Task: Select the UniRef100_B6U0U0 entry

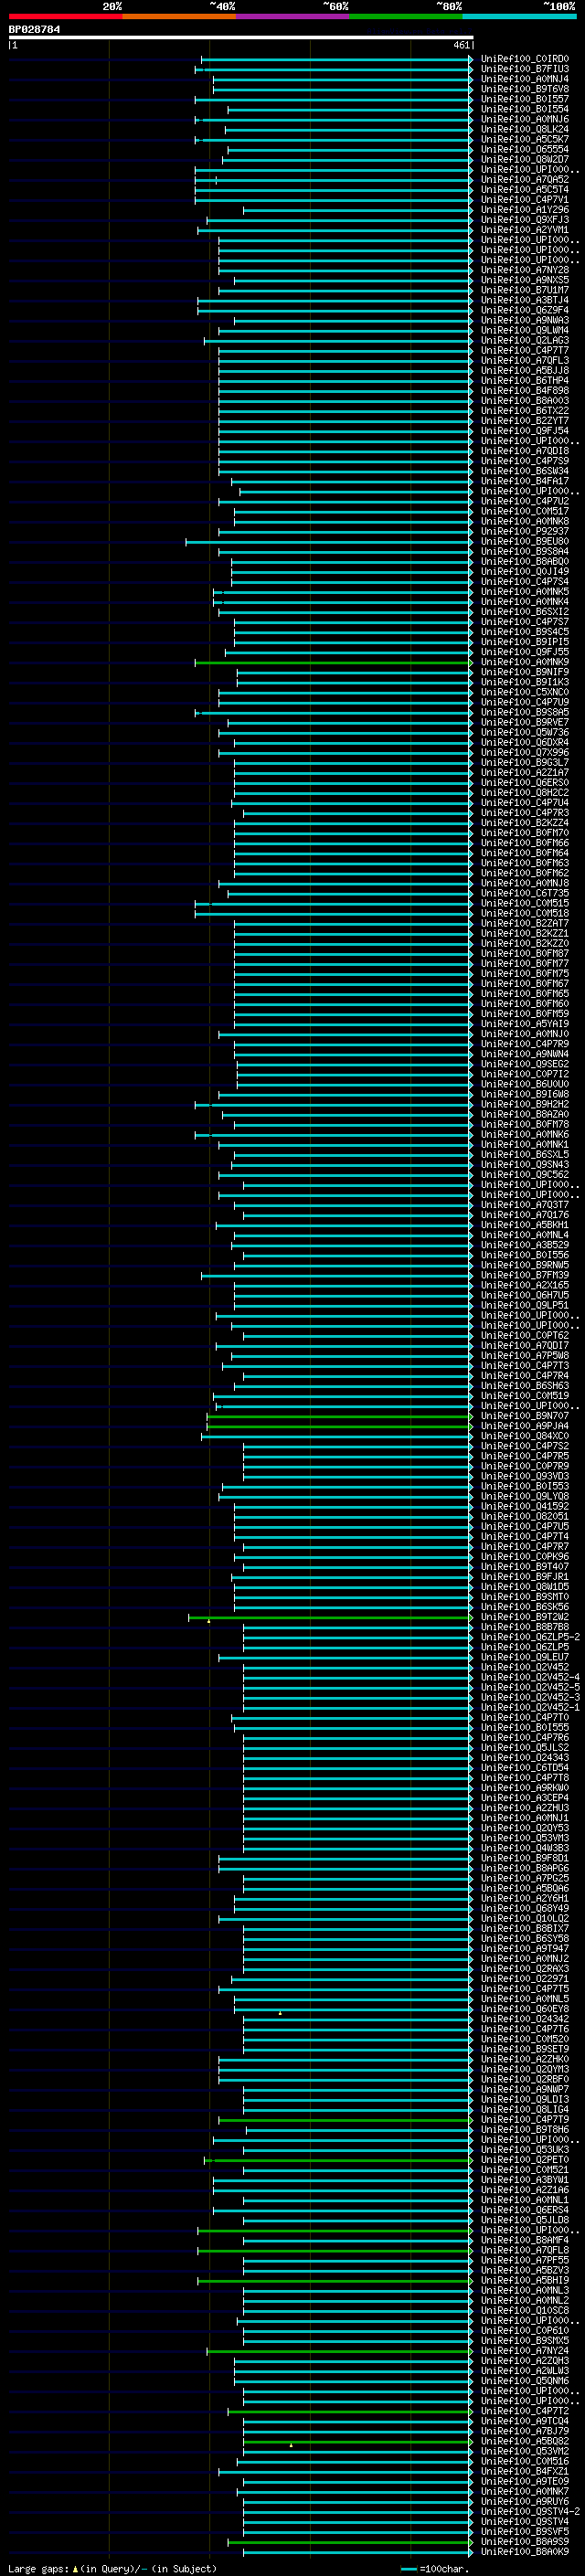Action: click(525, 1084)
